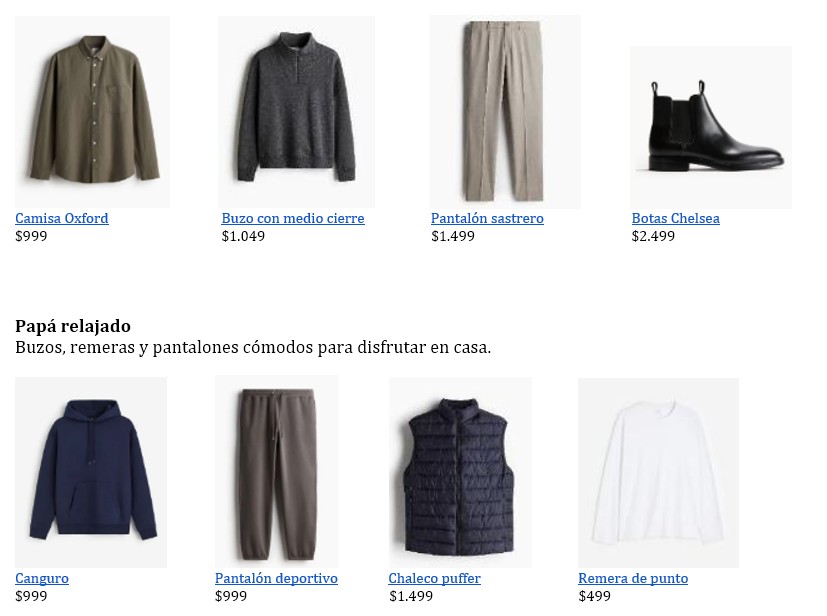
Task: Open the Buzo con medio cierre link
Action: click(x=293, y=218)
